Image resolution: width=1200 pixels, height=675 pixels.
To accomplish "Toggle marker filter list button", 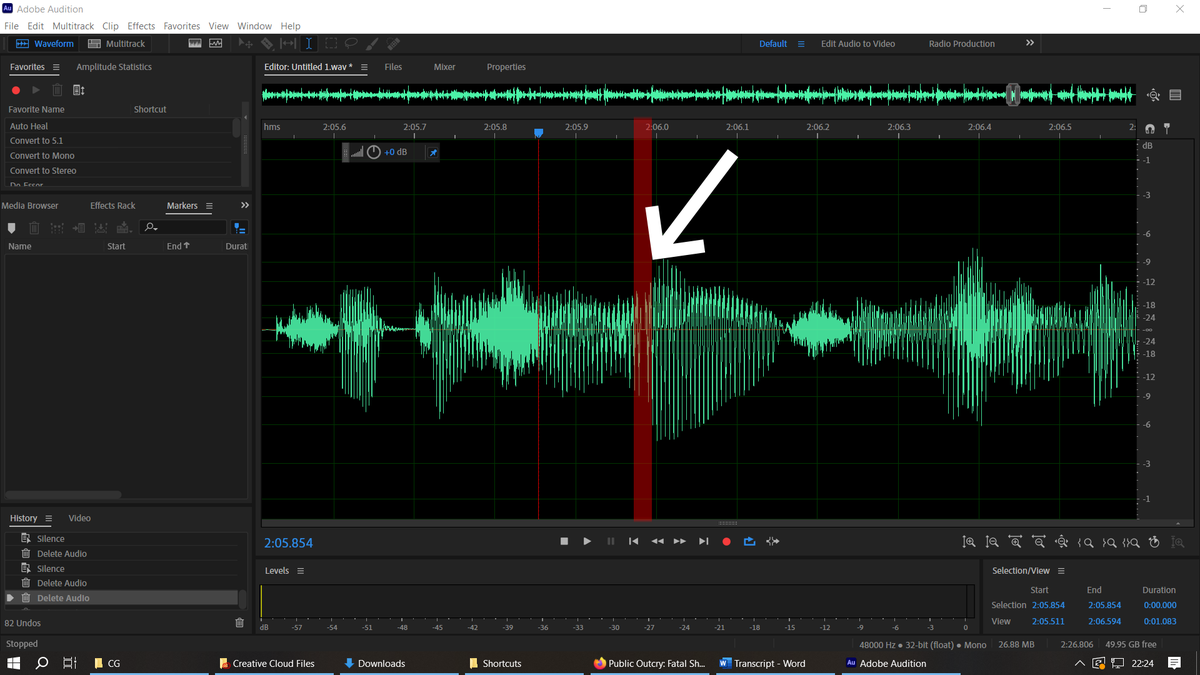I will pyautogui.click(x=239, y=228).
